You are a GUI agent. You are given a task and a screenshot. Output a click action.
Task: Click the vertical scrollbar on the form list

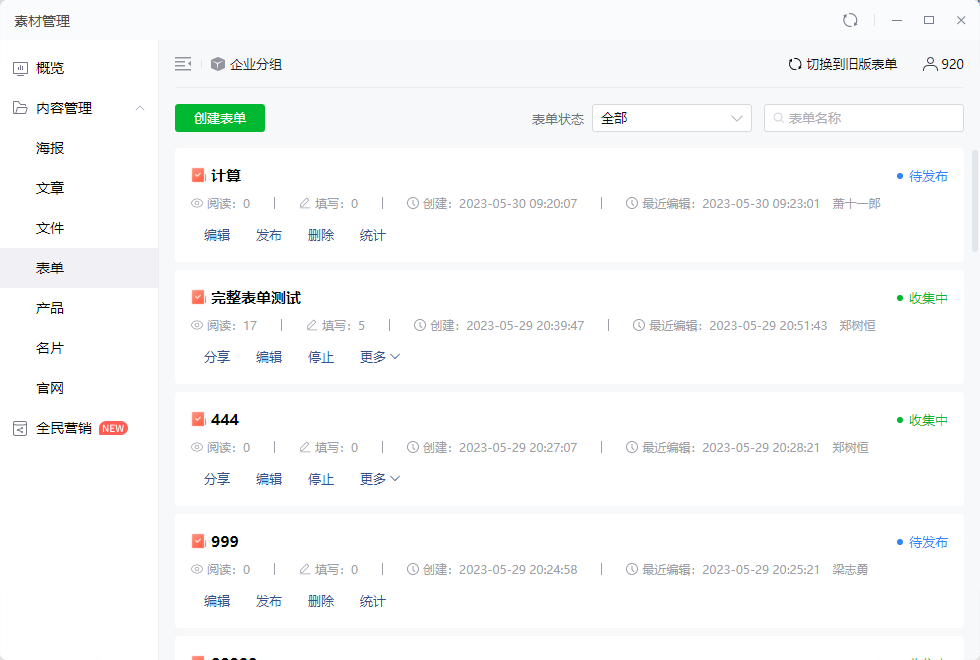(975, 200)
